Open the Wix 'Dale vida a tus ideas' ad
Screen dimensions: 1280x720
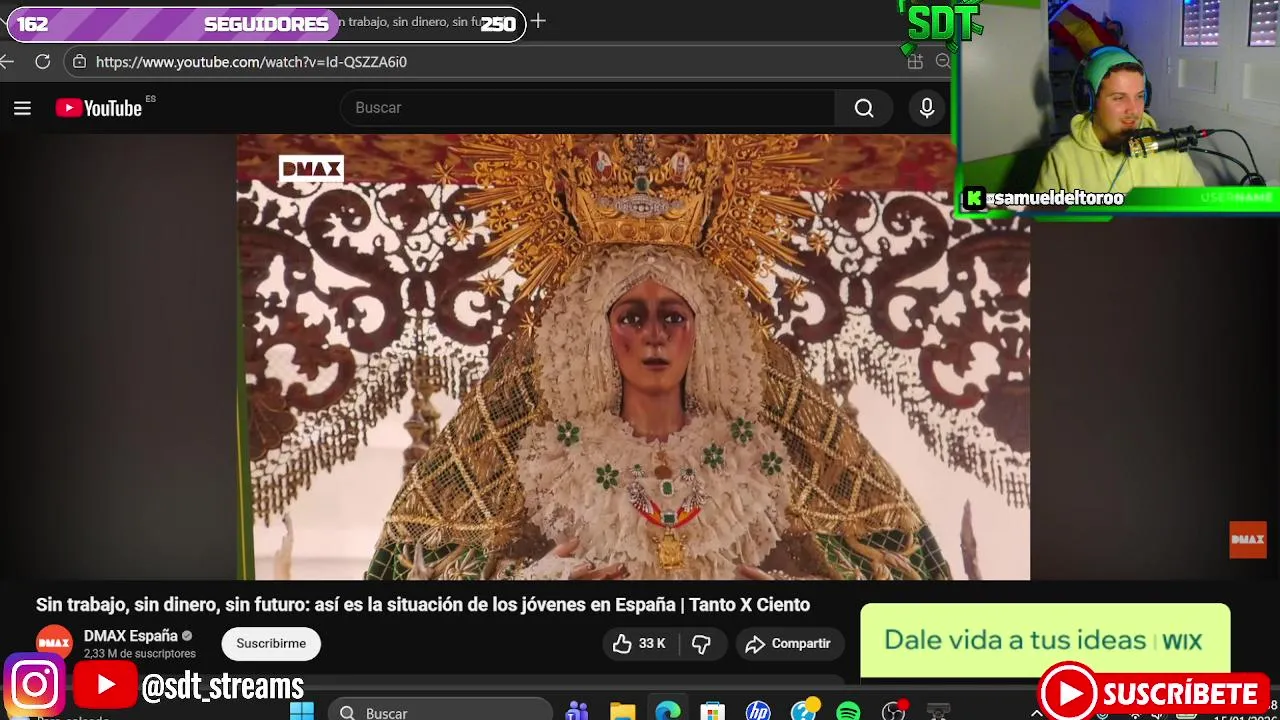coord(1045,640)
